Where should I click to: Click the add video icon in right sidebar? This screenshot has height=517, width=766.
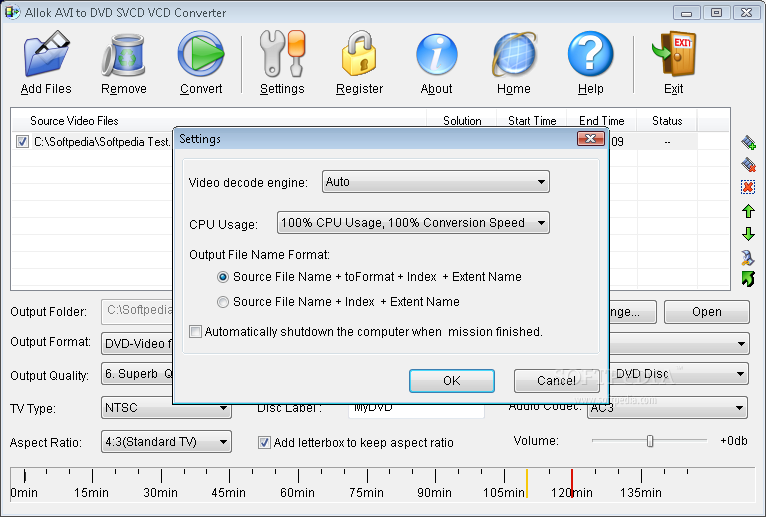click(x=748, y=142)
